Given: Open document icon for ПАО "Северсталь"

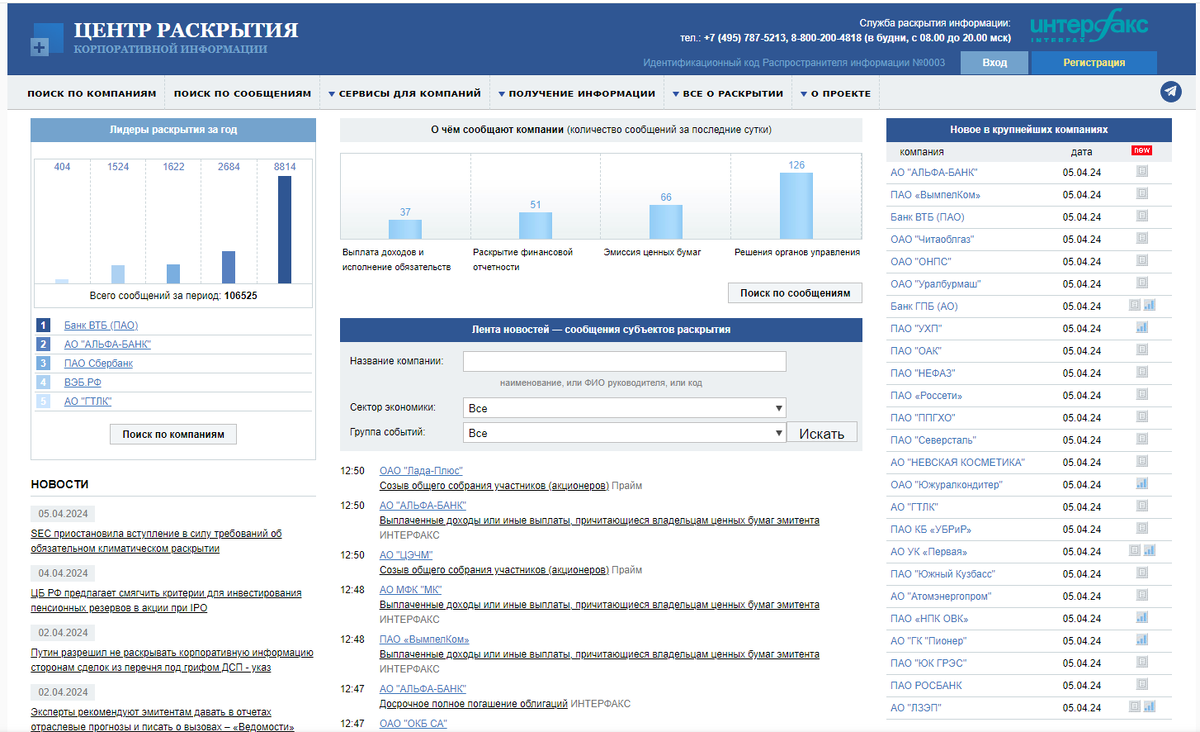Looking at the screenshot, I should pyautogui.click(x=1142, y=439).
